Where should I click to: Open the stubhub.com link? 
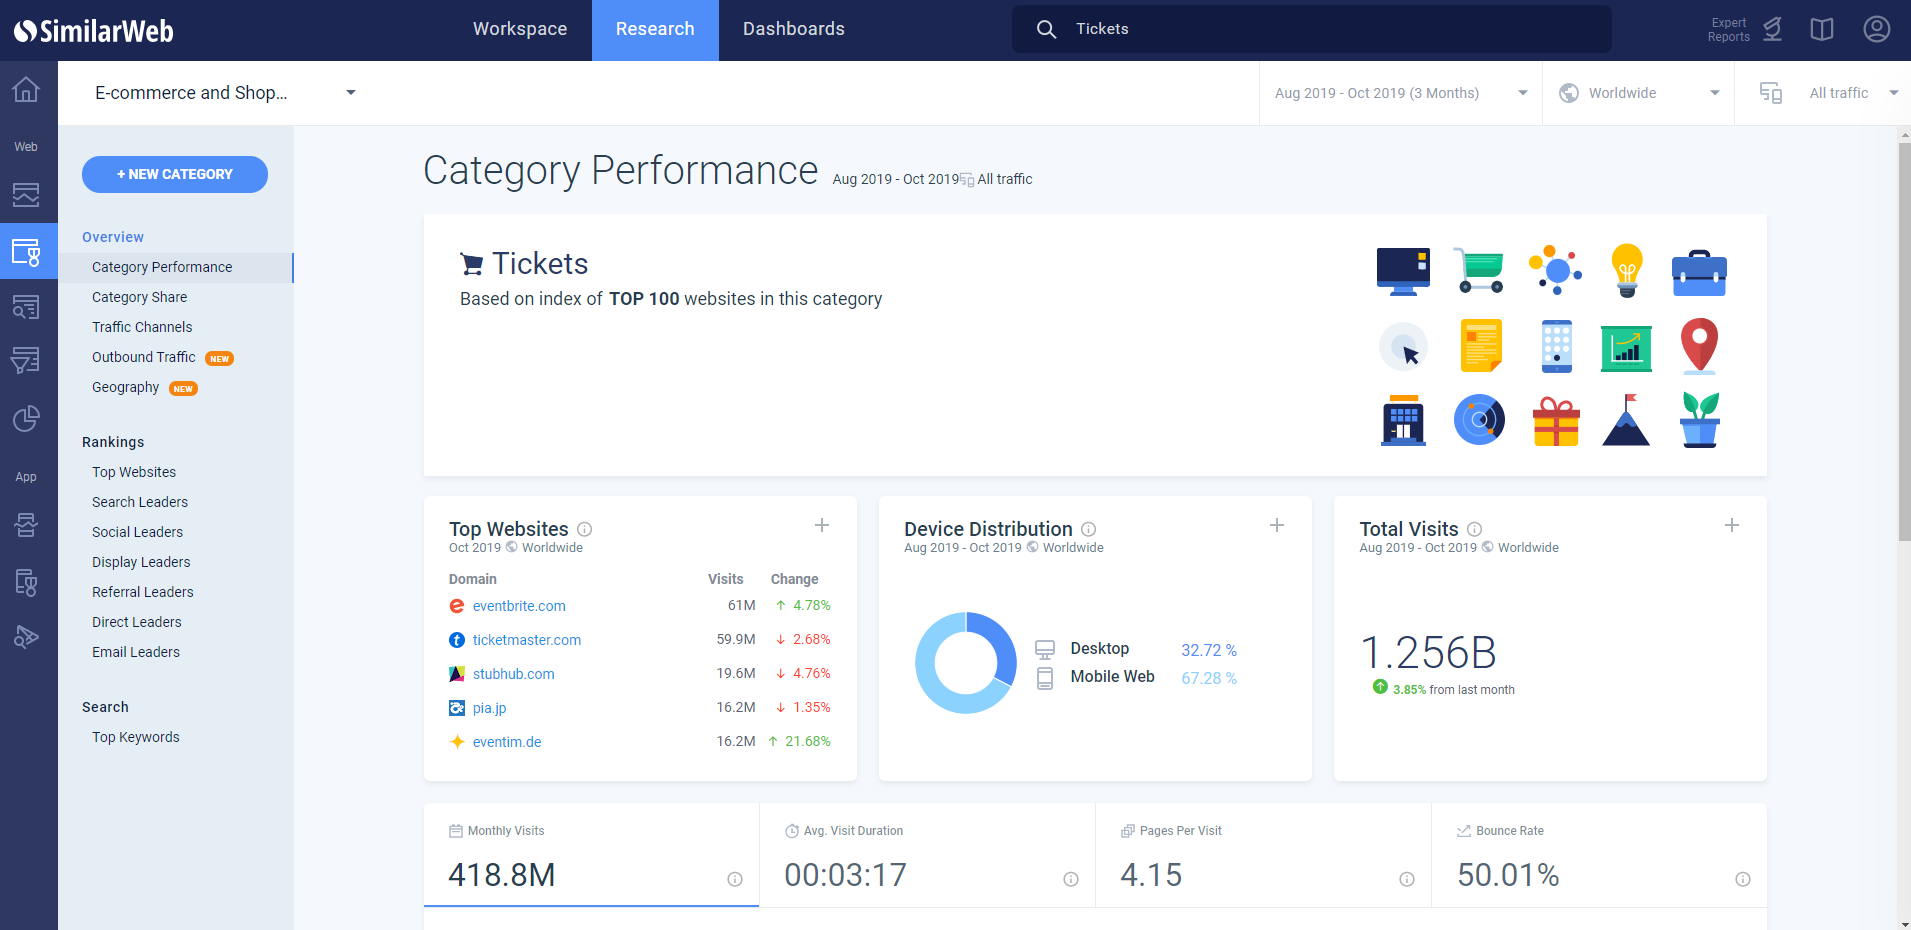point(514,674)
